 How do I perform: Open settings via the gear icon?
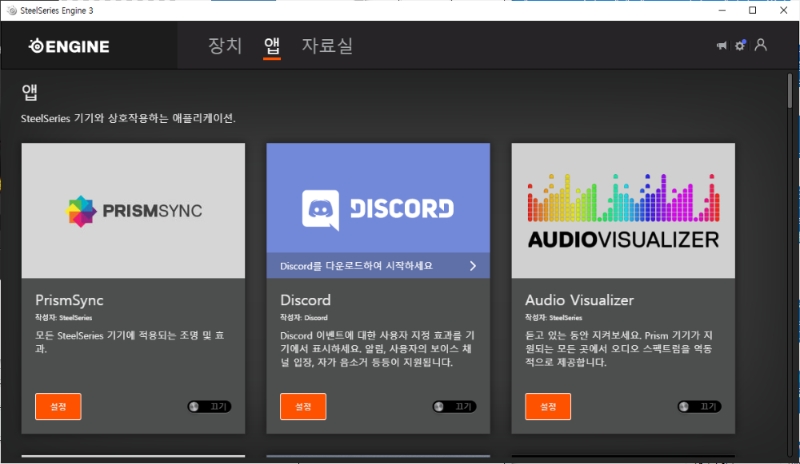tap(740, 45)
